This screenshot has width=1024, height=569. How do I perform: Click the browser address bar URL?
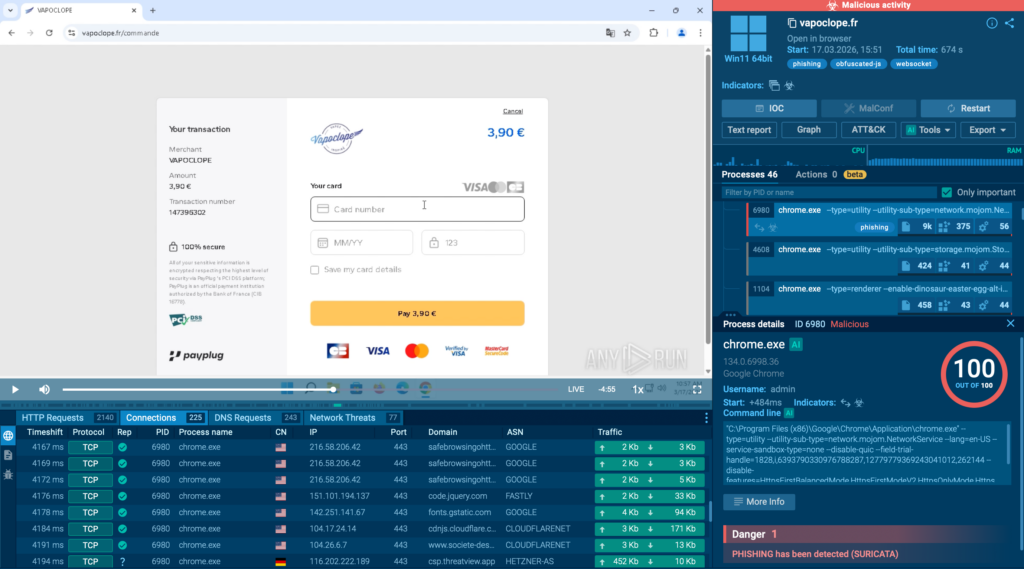click(x=120, y=33)
